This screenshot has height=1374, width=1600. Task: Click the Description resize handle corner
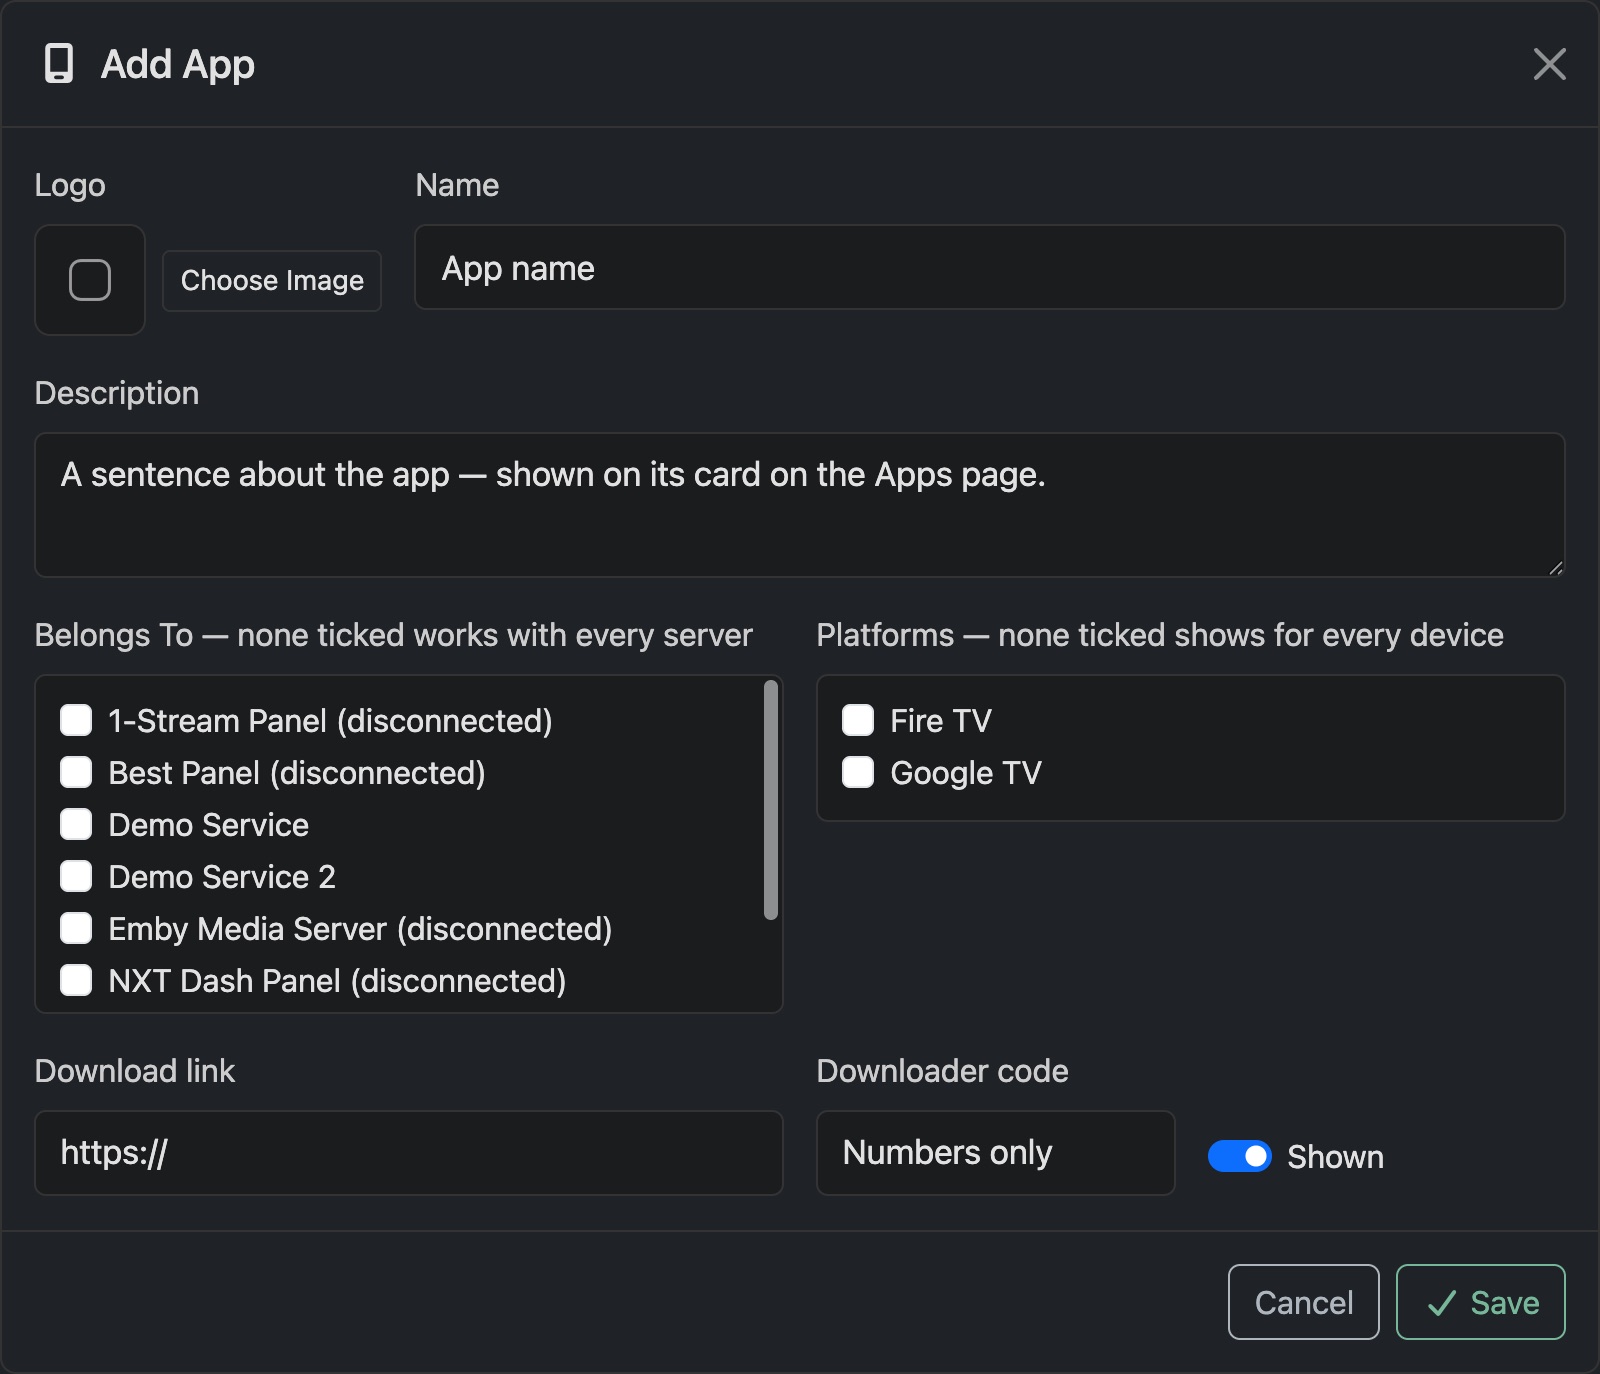(x=1555, y=567)
